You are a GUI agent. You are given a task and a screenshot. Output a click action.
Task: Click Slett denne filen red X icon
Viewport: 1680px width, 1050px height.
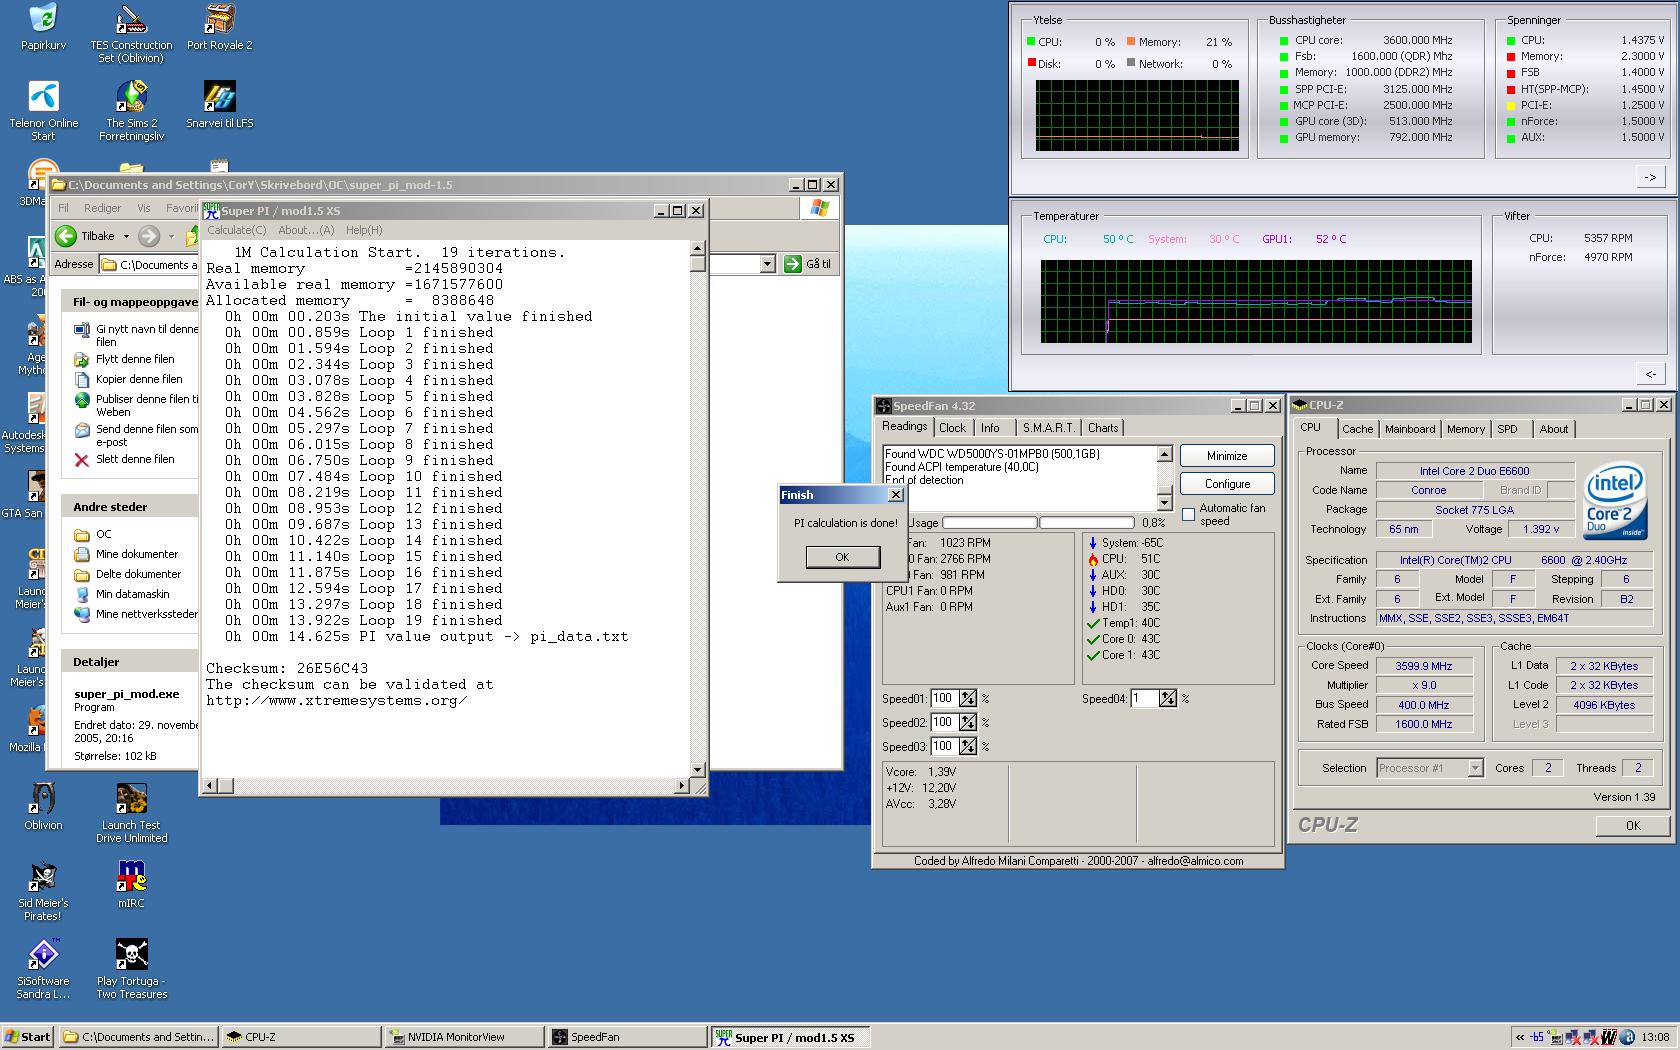pos(82,460)
